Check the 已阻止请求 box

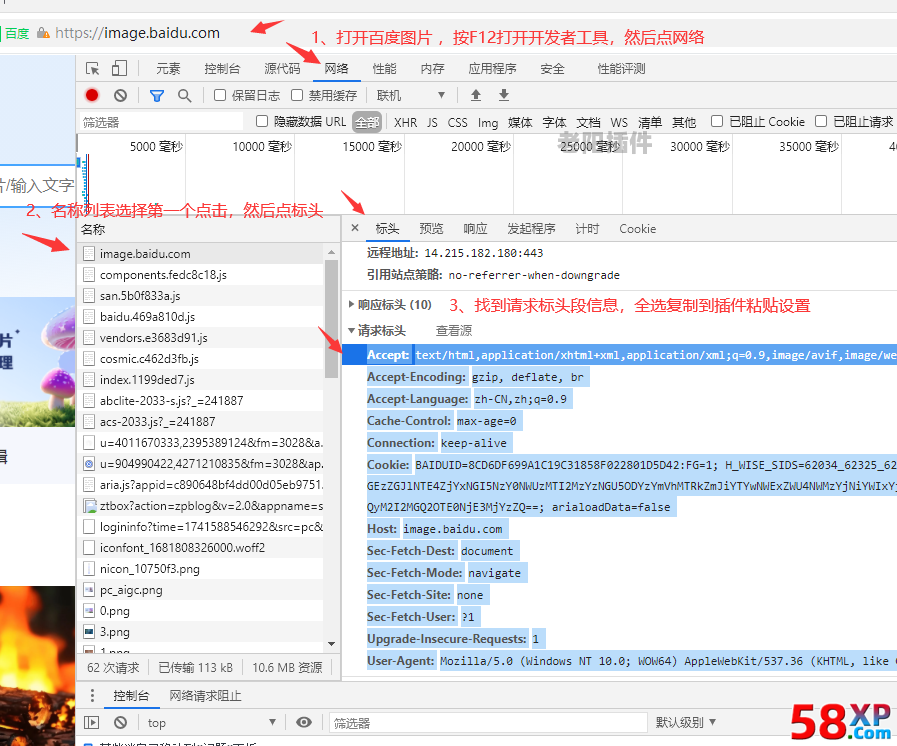821,121
